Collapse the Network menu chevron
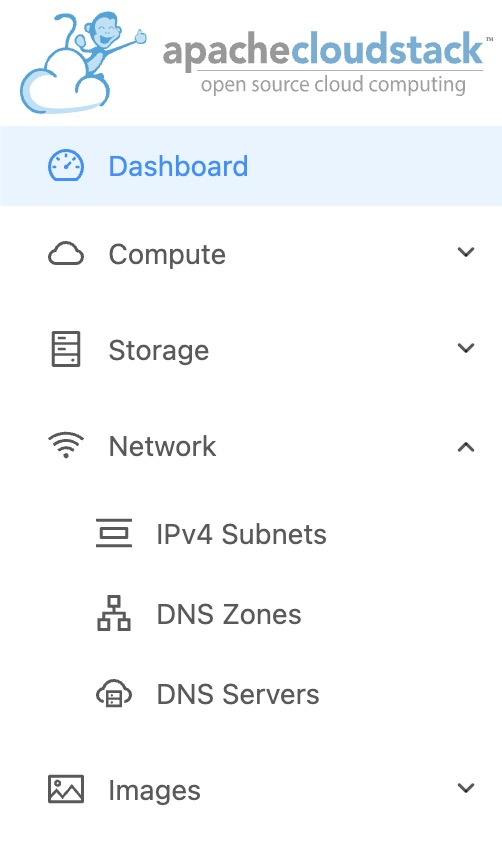Viewport: 502px width, 856px height. pos(465,447)
